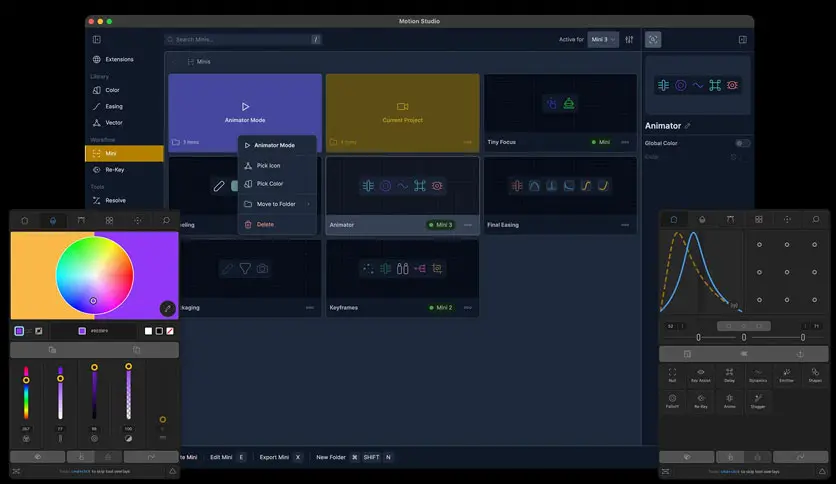Click the easing curve graph

(x=701, y=272)
